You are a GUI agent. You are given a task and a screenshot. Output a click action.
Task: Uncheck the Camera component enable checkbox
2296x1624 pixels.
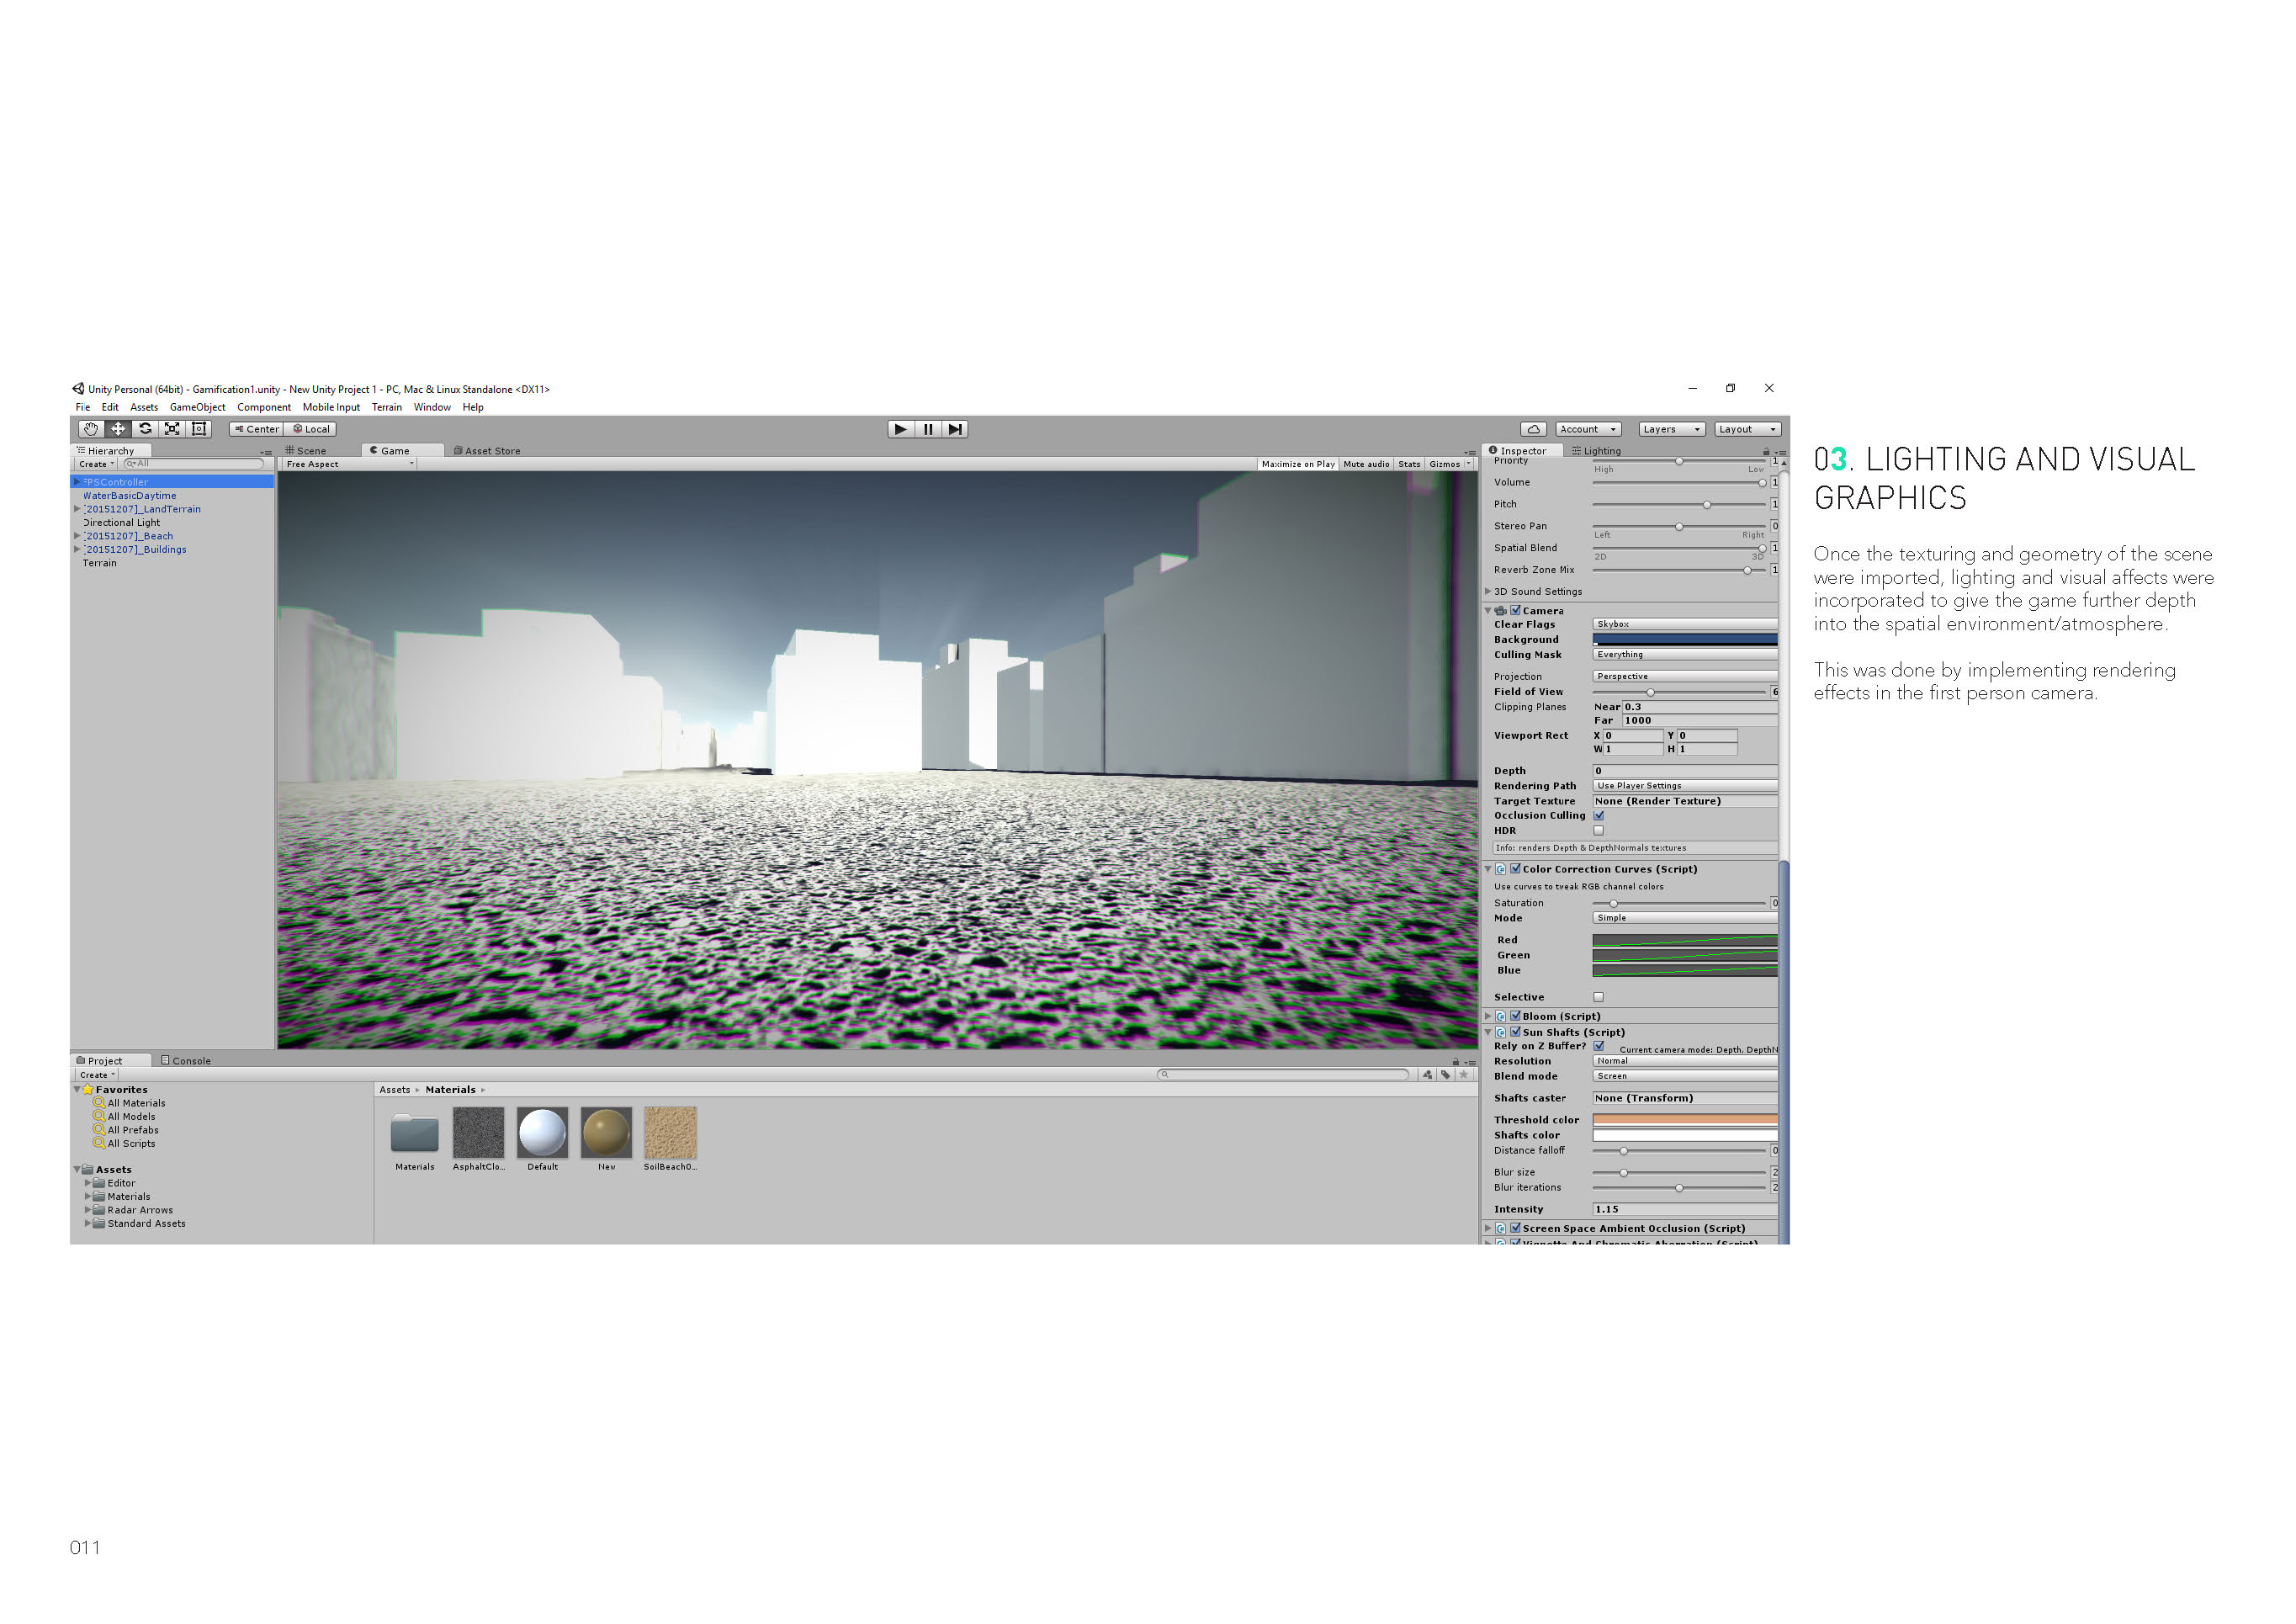click(1516, 610)
